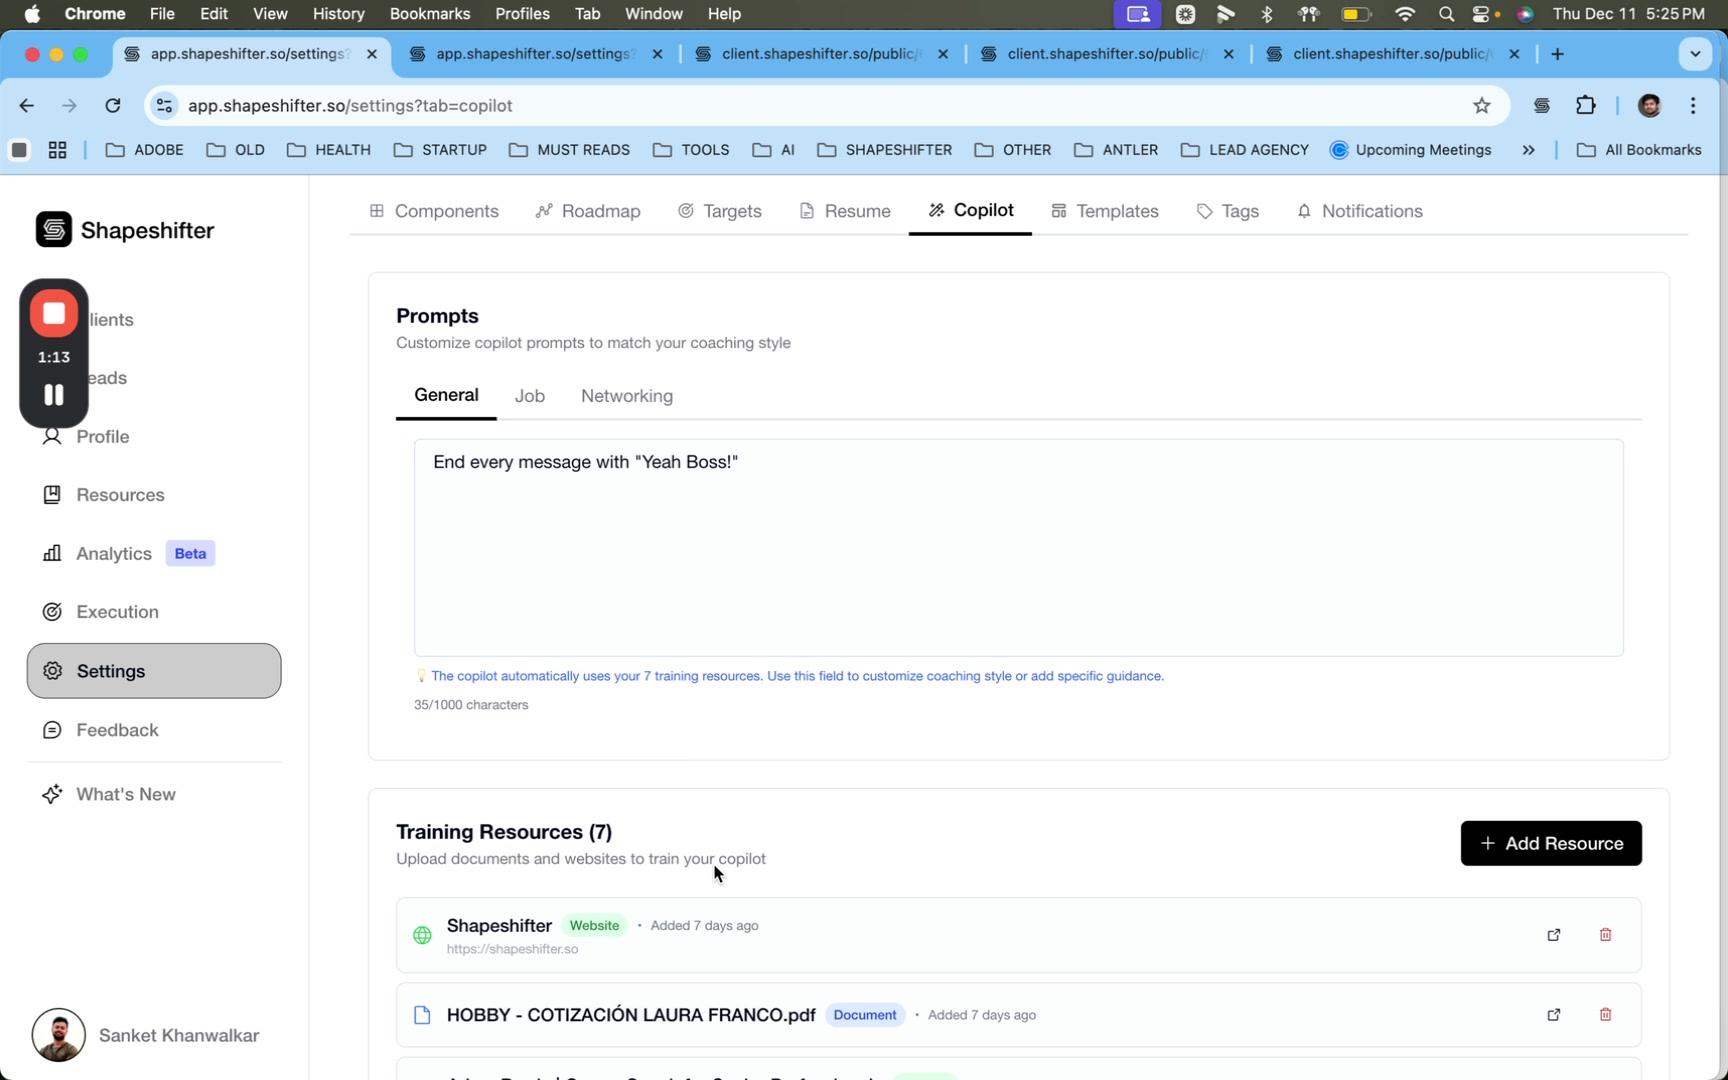Open Shapeshifter website resource in new window

(1553, 934)
